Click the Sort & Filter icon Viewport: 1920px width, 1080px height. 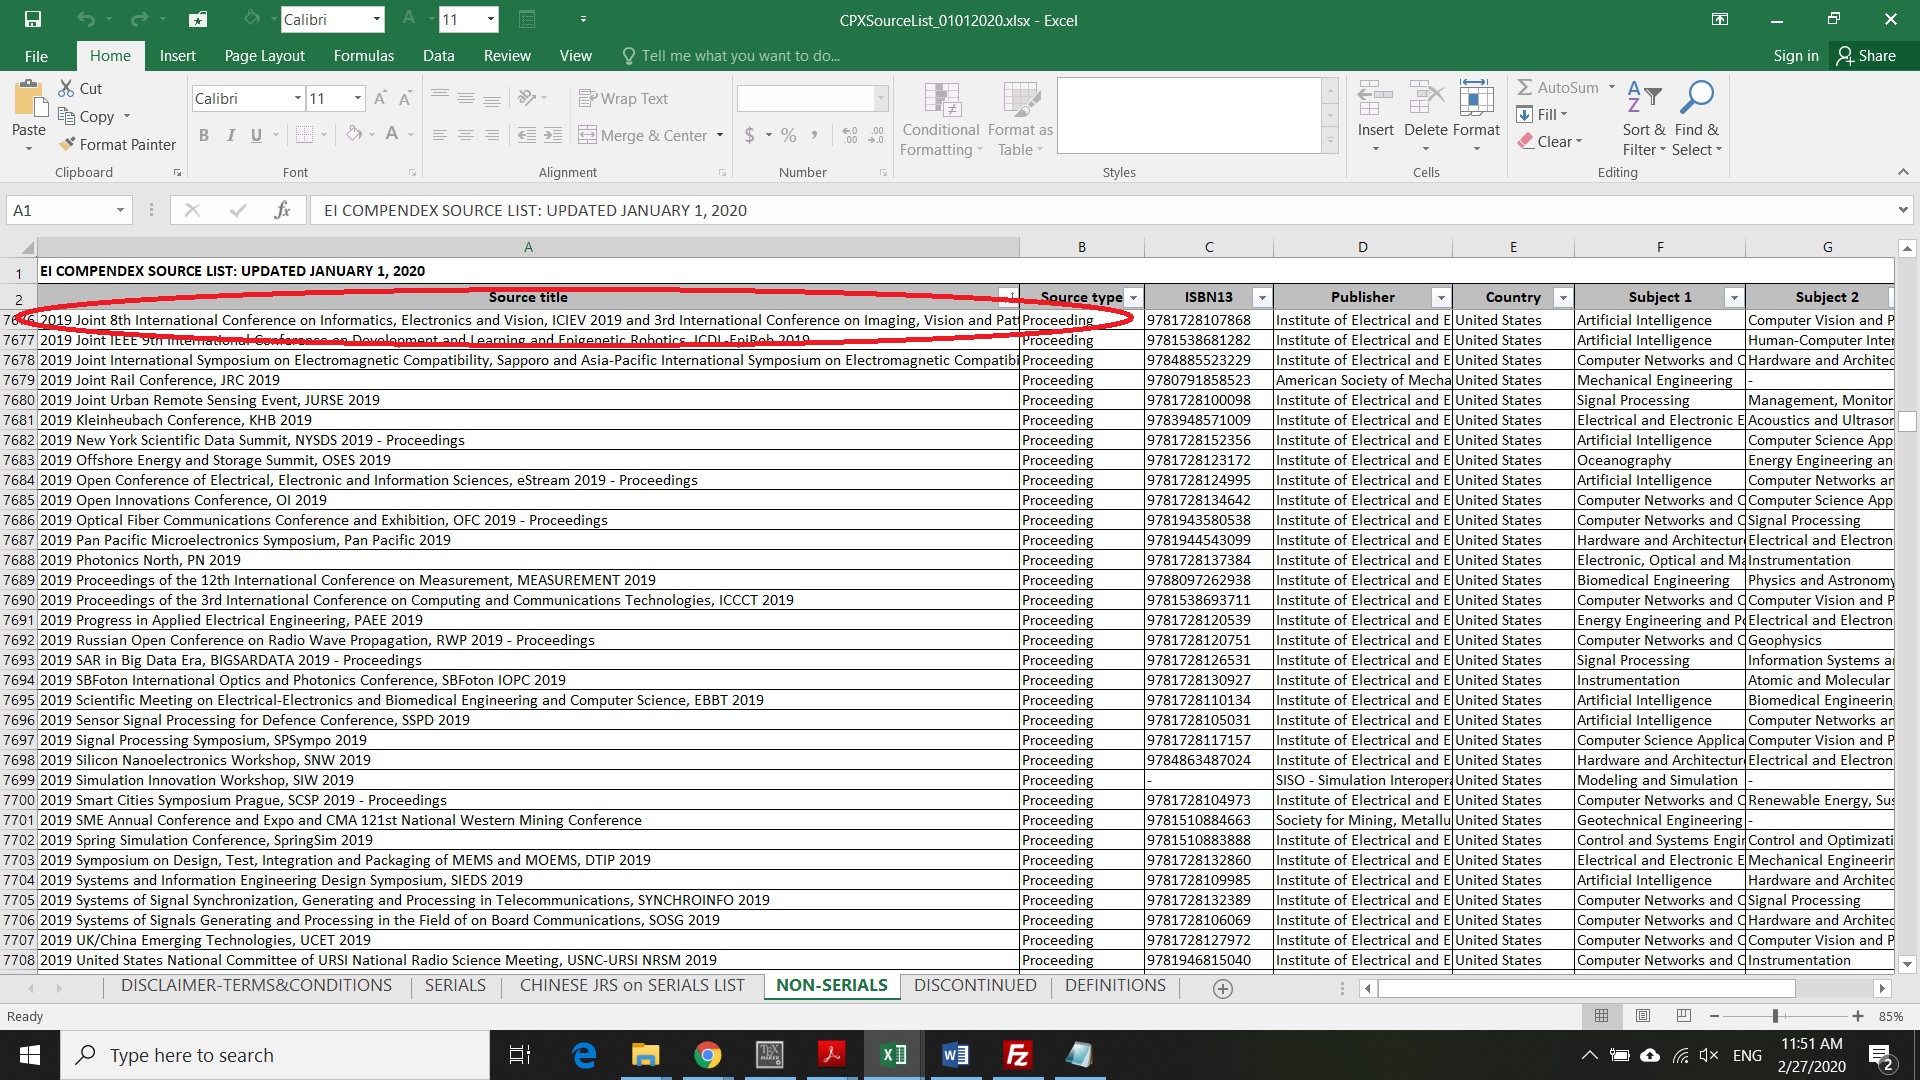[1643, 98]
